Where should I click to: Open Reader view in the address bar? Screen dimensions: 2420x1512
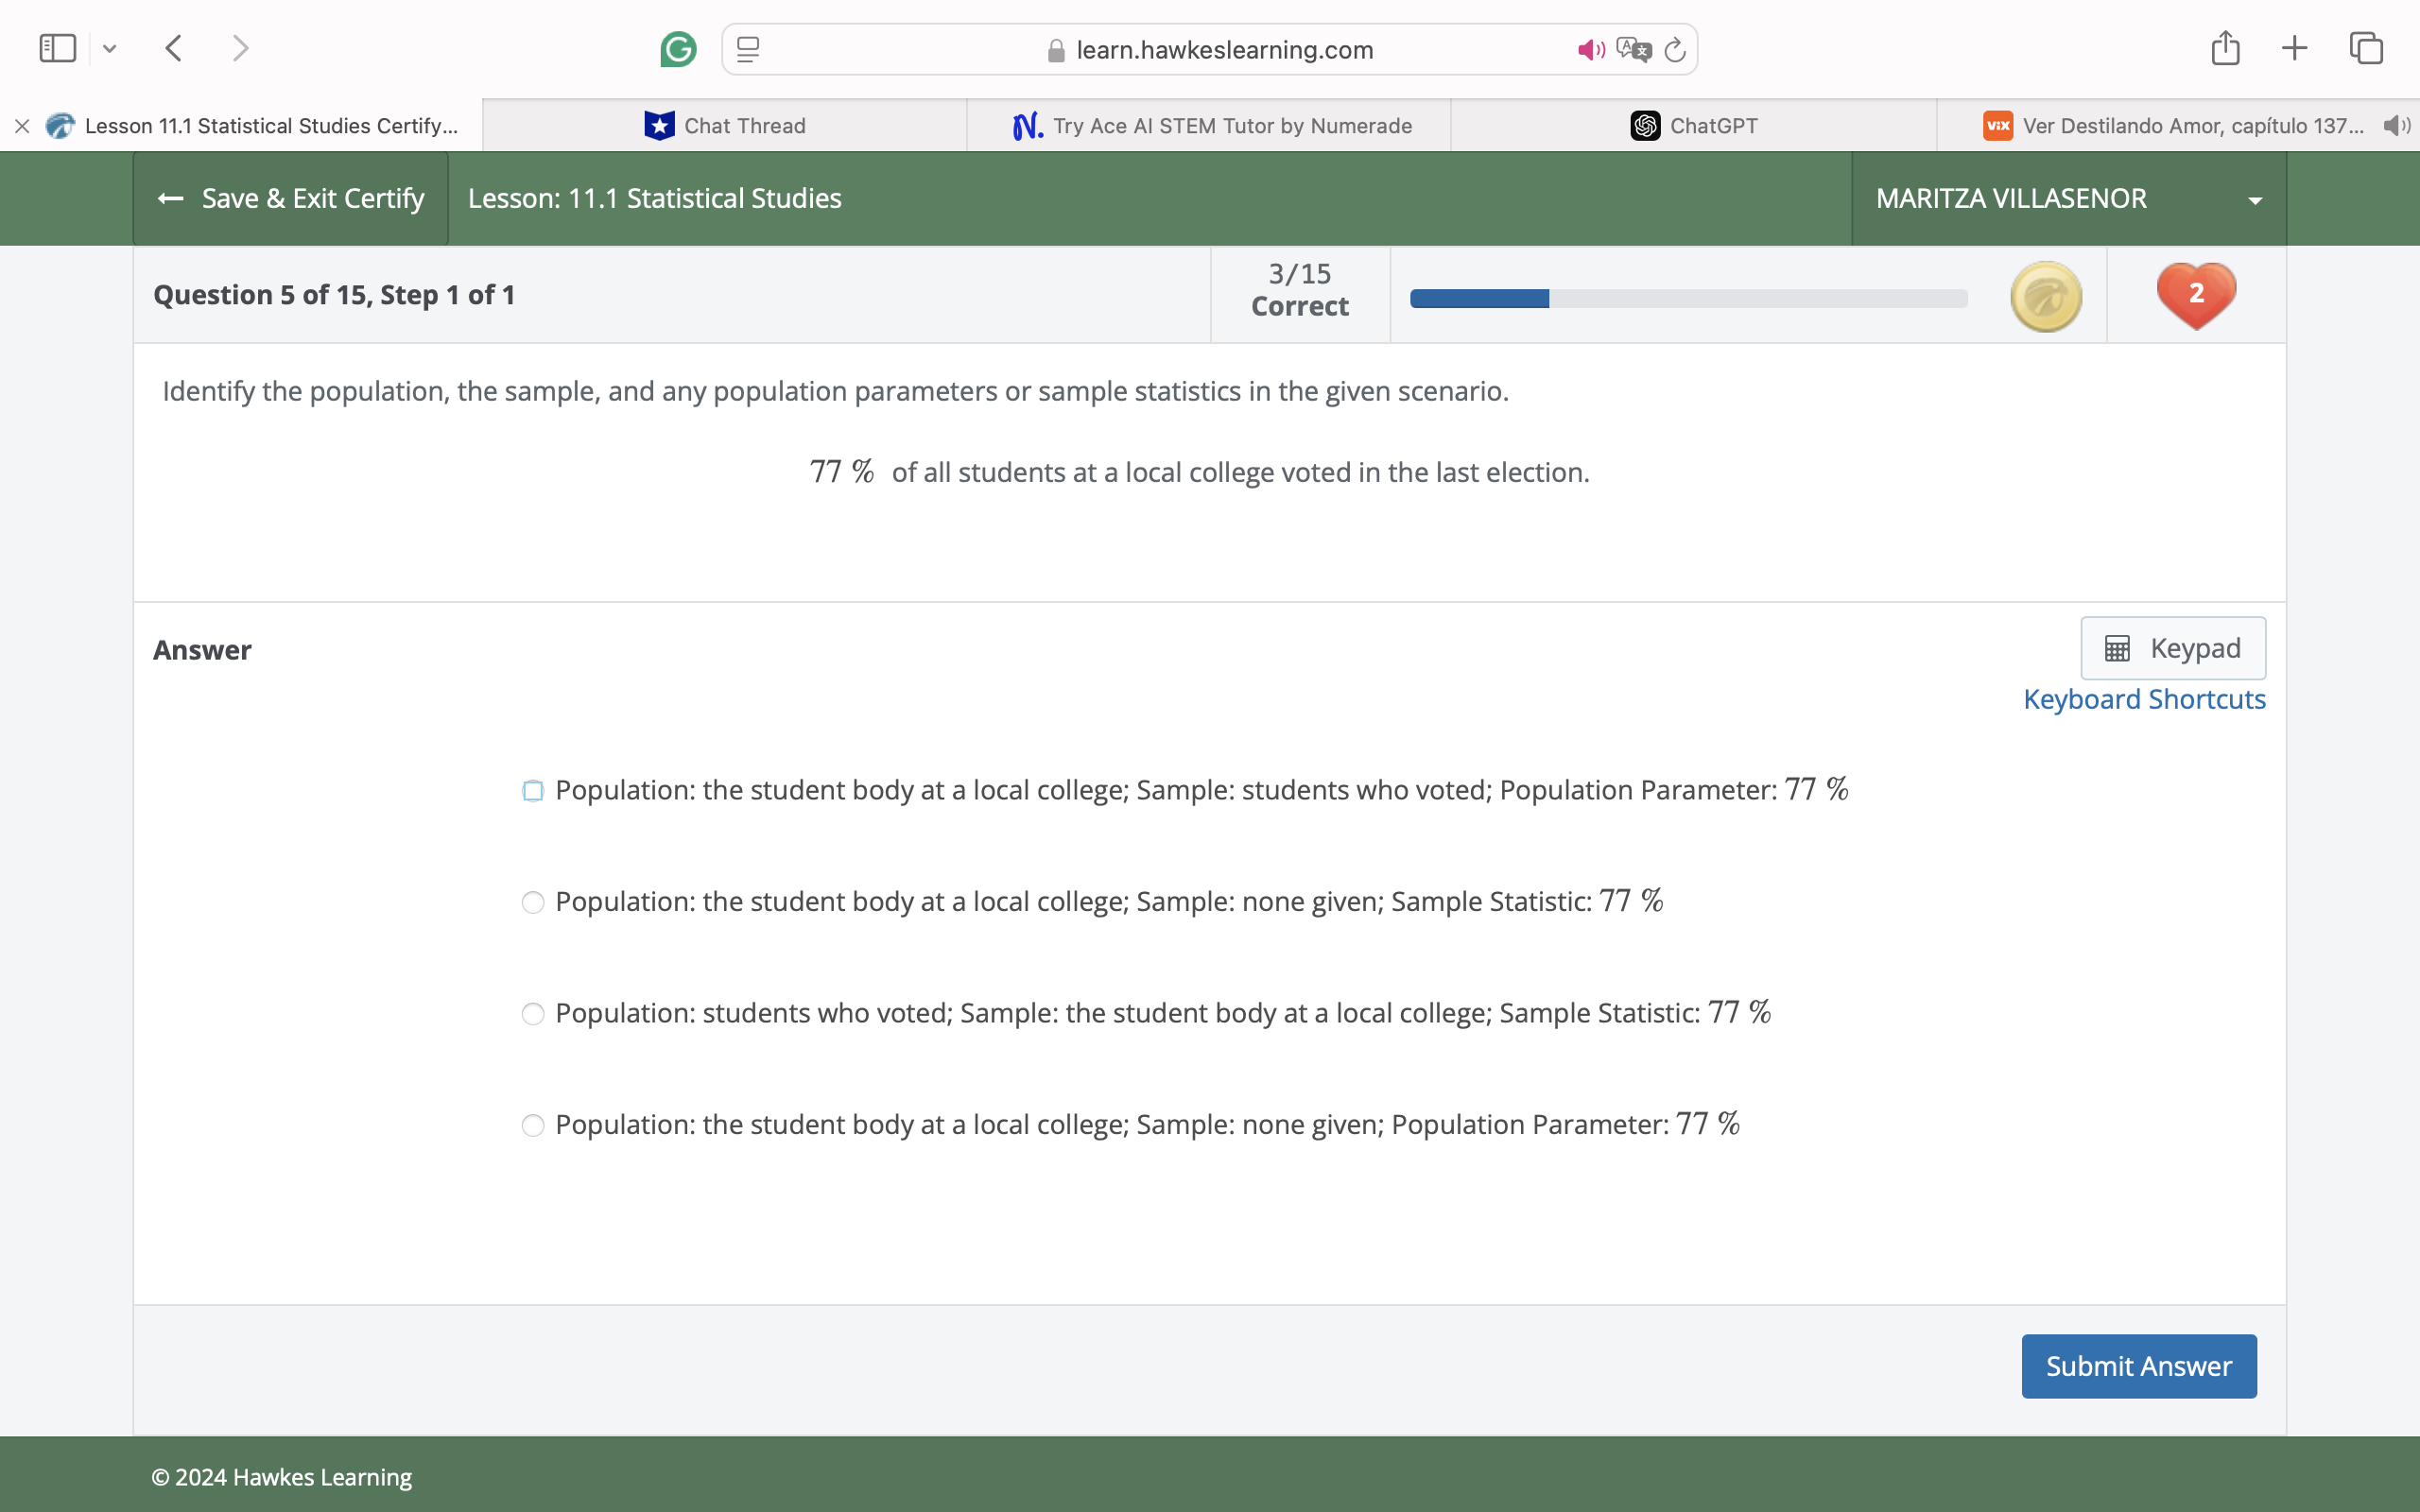746,49
